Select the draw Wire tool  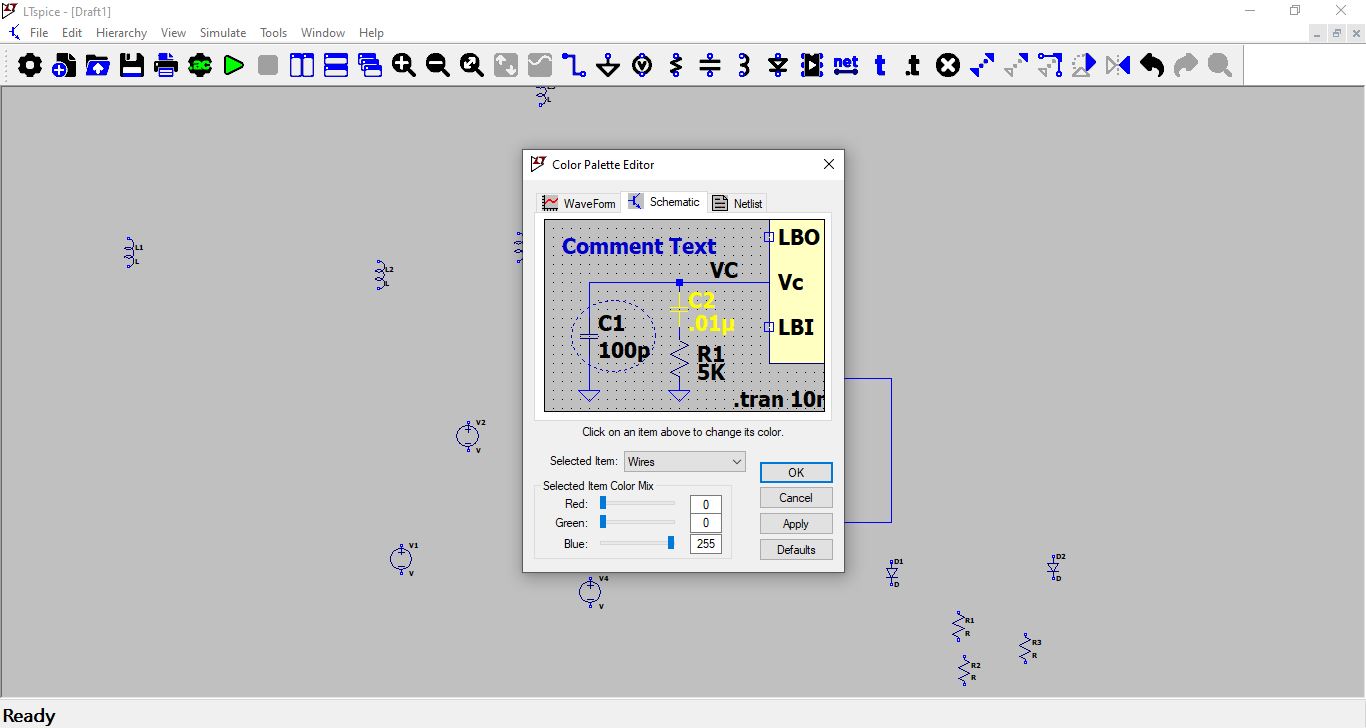(x=574, y=66)
